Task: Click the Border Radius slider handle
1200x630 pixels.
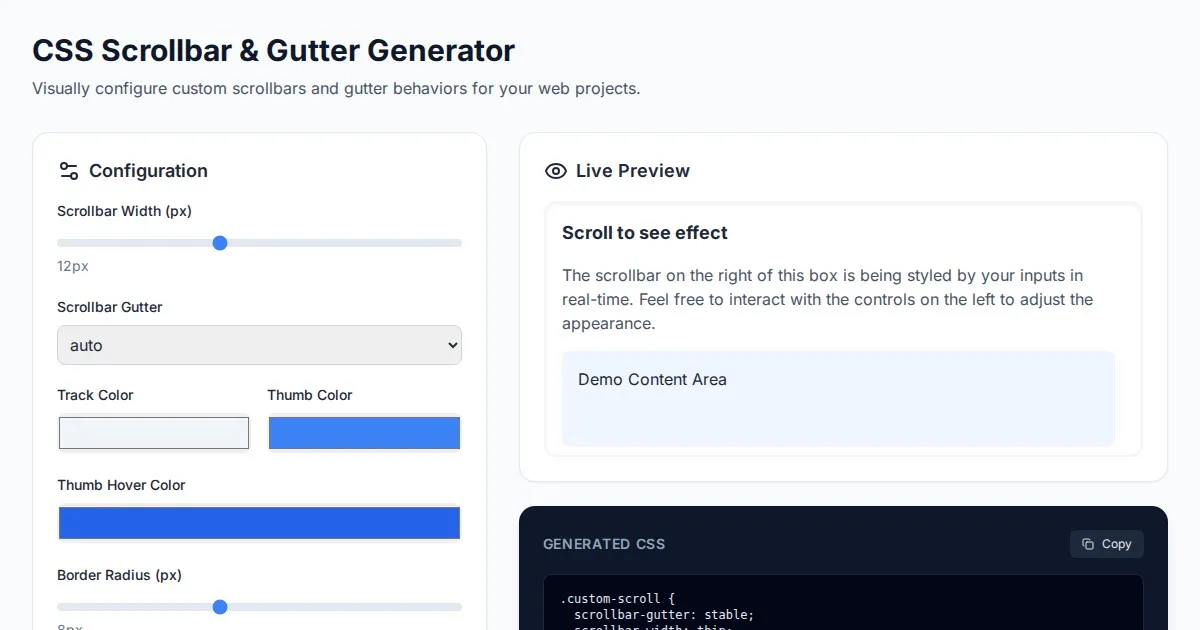Action: 220,607
